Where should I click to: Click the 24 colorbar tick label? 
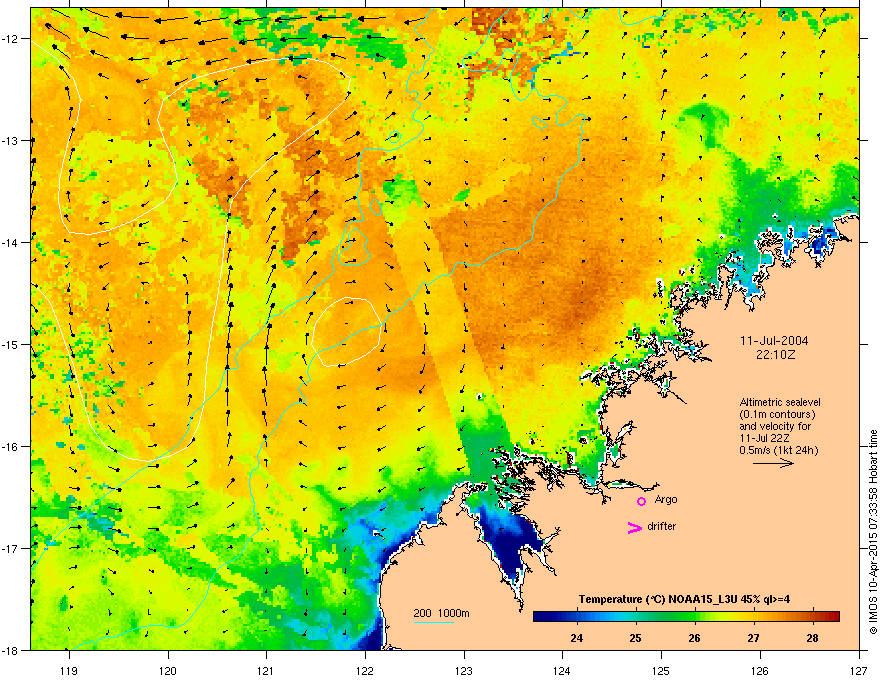(x=576, y=638)
